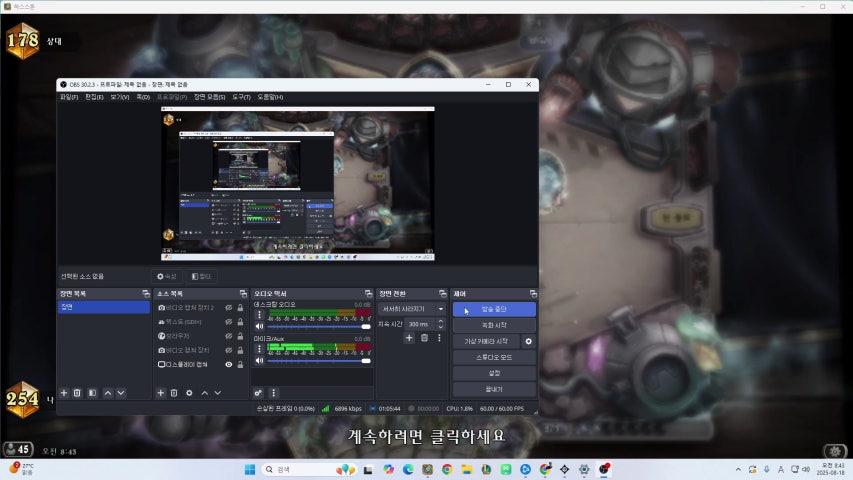The height and width of the screenshot is (480, 853).
Task: Open the Windows Start button
Action: pyautogui.click(x=250, y=469)
